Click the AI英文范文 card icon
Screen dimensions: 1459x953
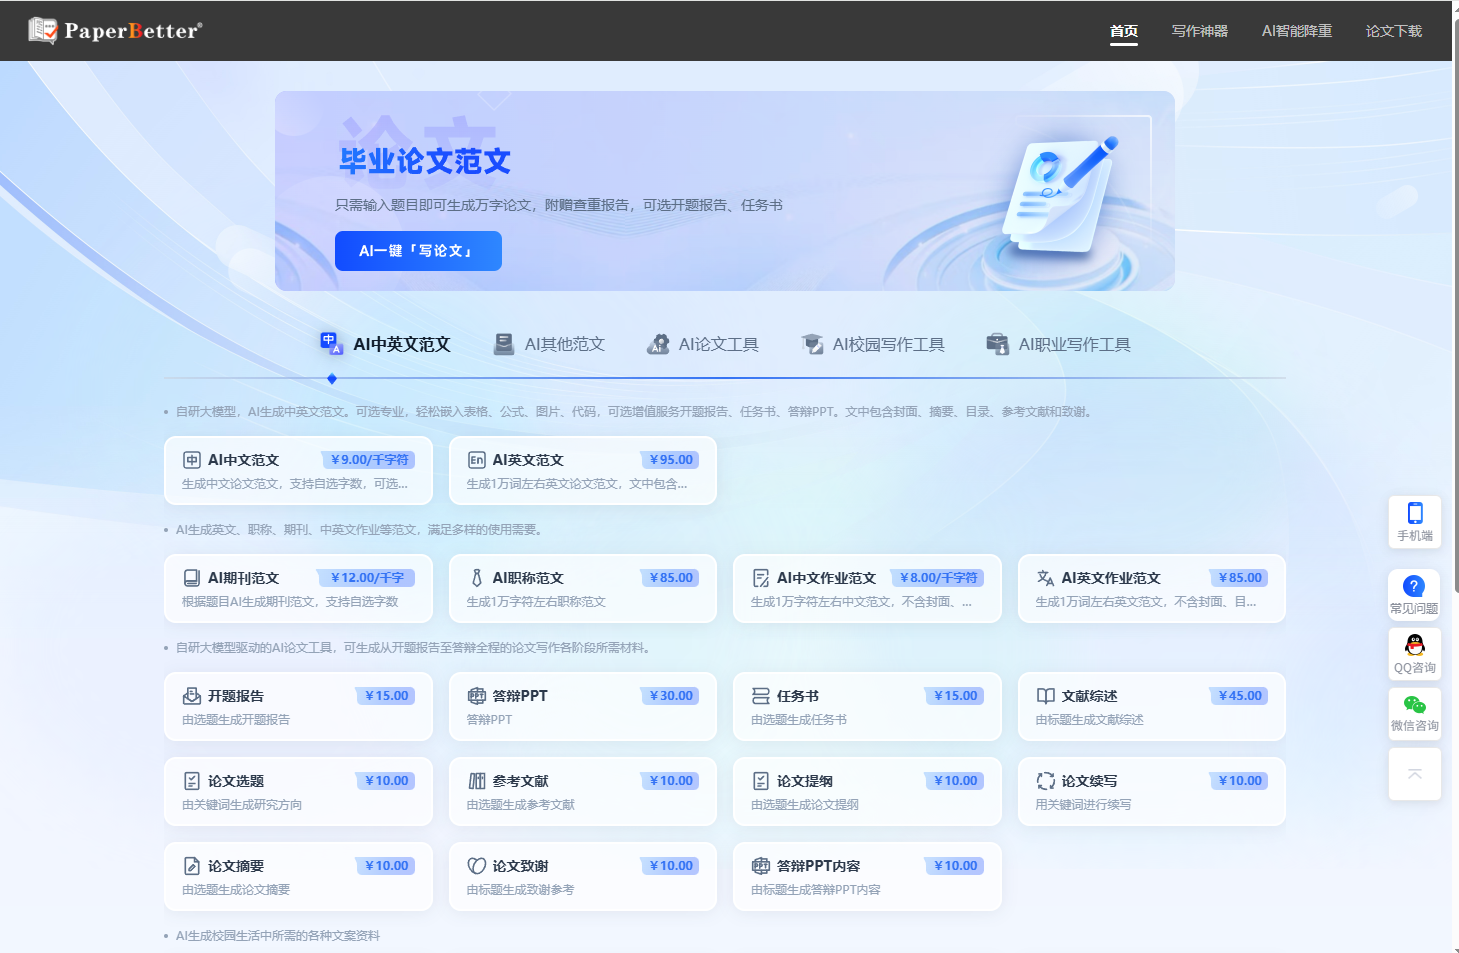coord(477,460)
